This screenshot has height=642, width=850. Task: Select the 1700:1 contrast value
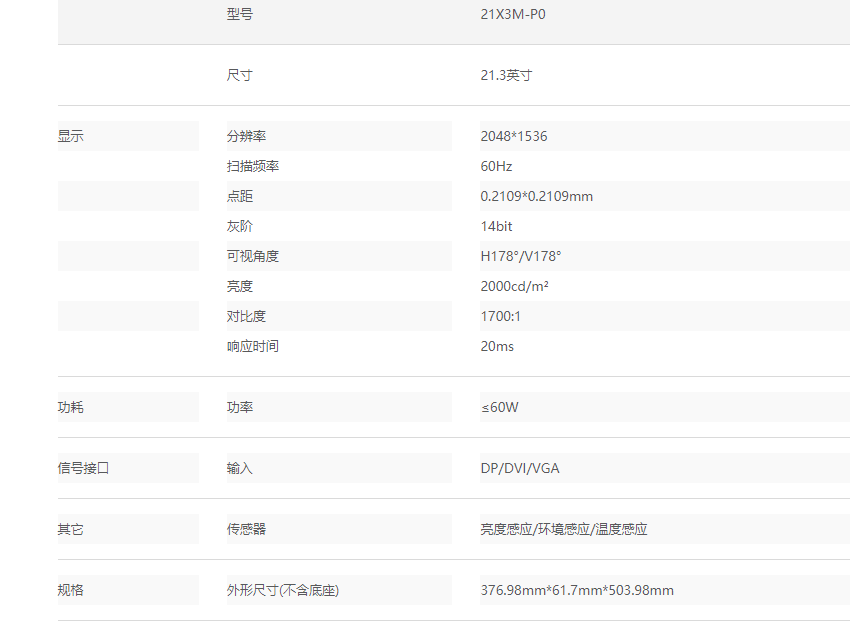(500, 316)
